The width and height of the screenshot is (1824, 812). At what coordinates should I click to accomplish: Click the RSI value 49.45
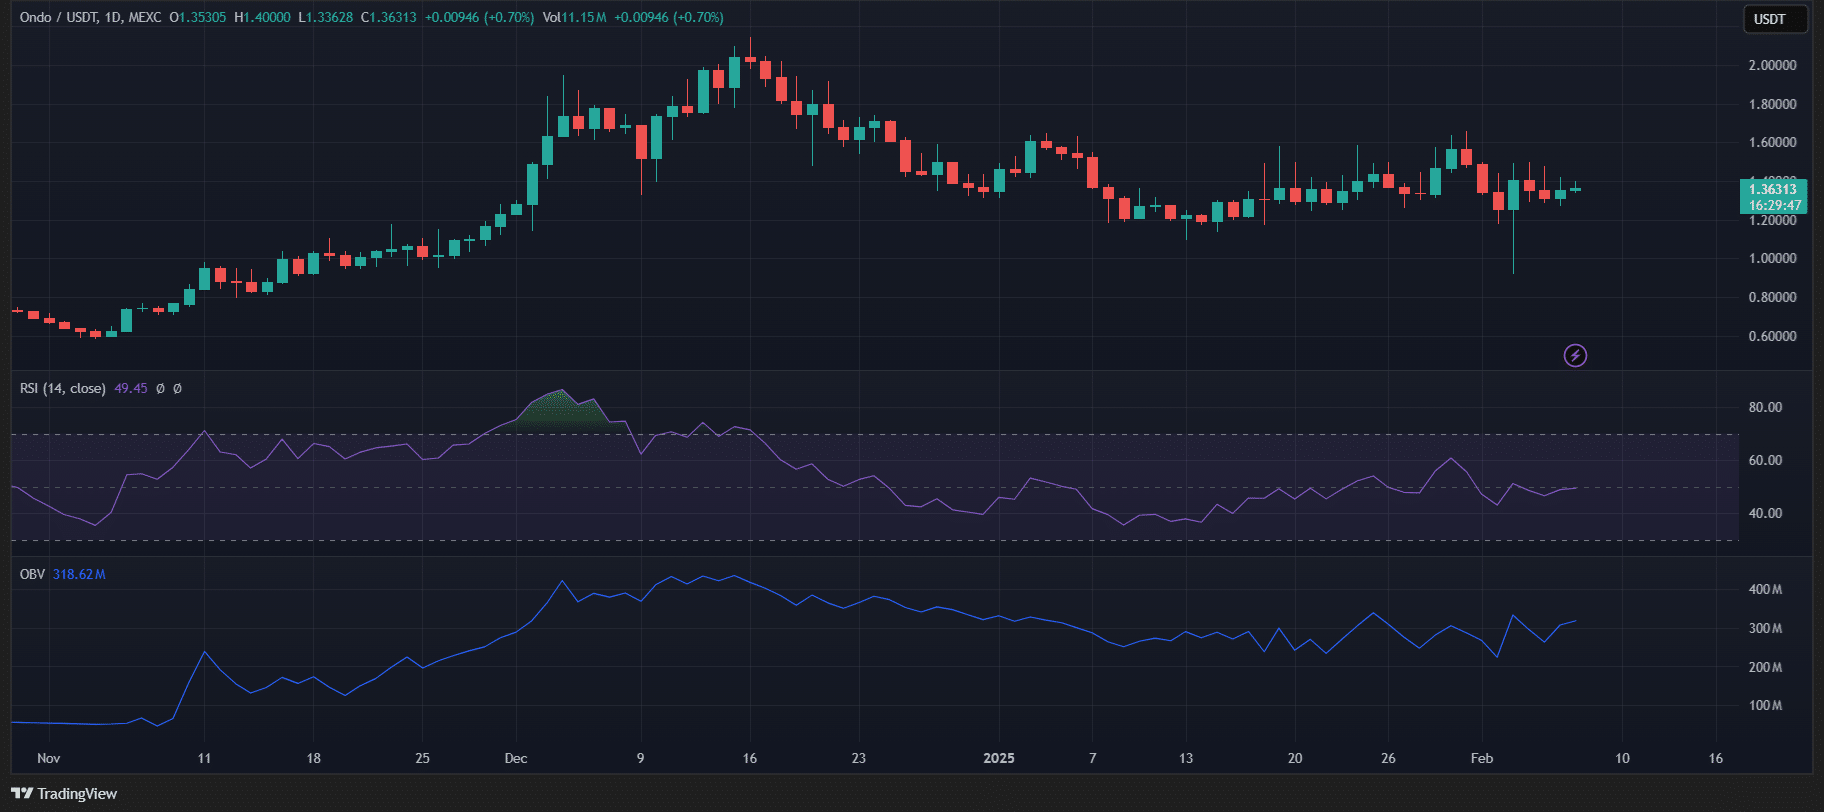[131, 388]
